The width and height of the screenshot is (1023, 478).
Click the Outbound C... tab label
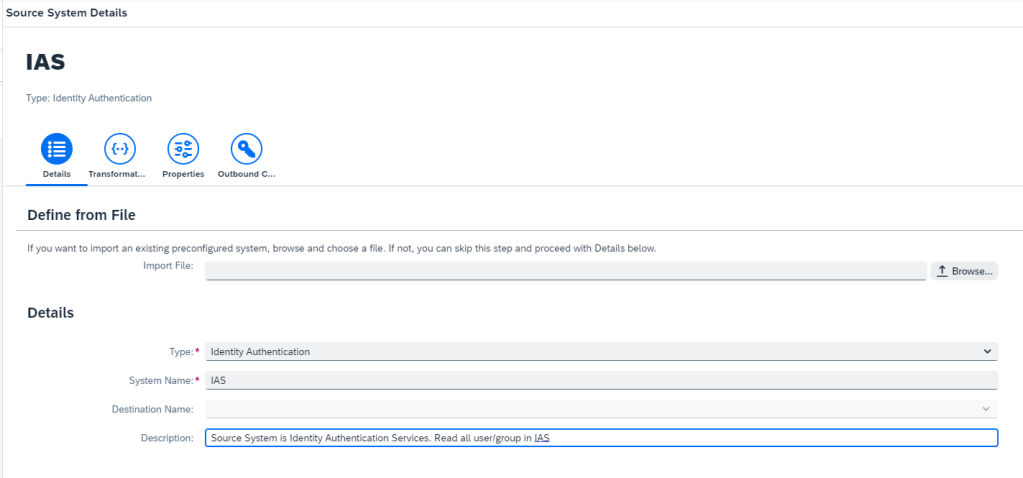pyautogui.click(x=246, y=174)
